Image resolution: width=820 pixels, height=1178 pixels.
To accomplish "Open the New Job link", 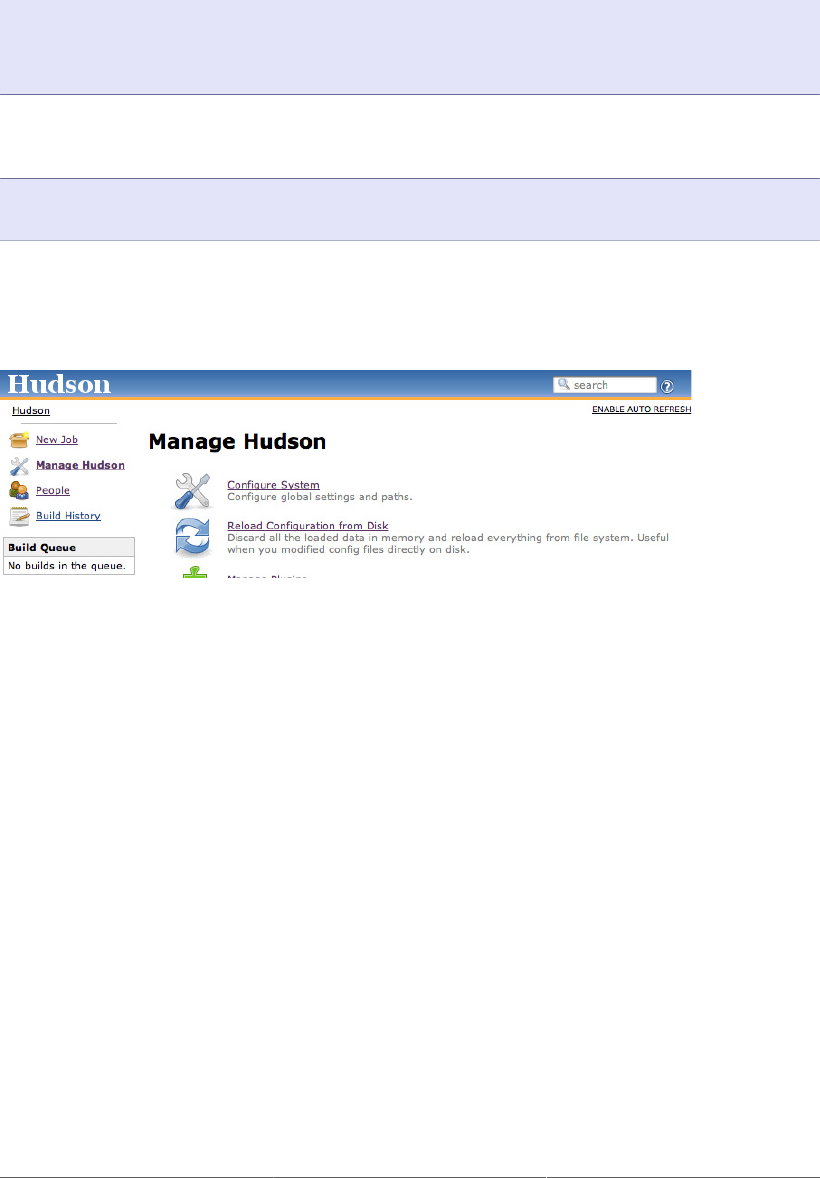I will 57,439.
